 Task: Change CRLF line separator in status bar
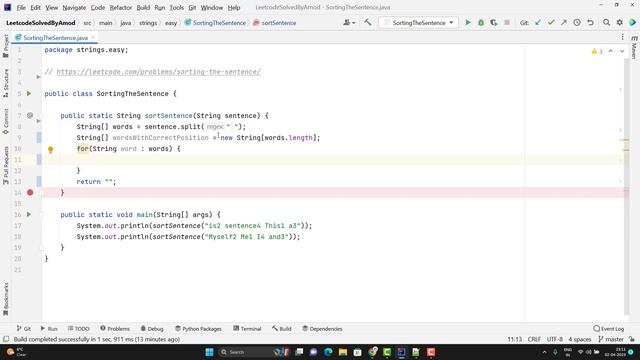(x=534, y=339)
